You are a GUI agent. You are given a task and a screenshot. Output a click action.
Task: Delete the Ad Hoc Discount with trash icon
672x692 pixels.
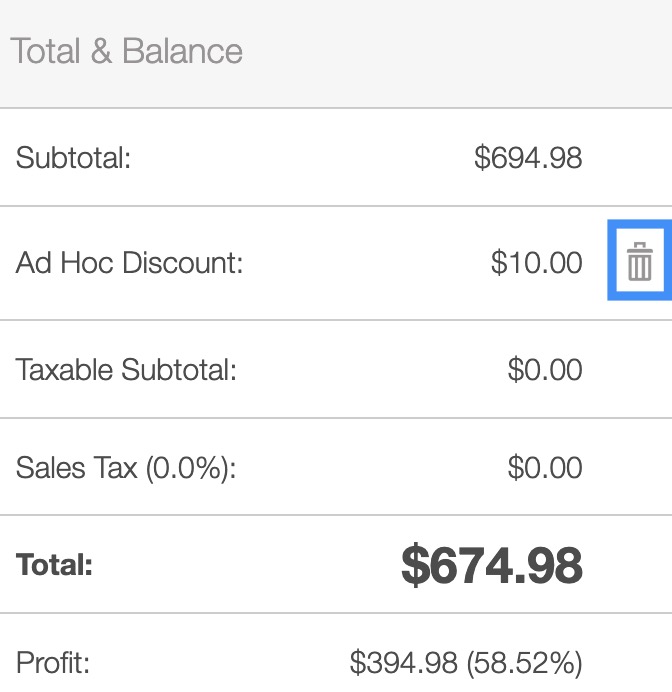click(x=640, y=262)
